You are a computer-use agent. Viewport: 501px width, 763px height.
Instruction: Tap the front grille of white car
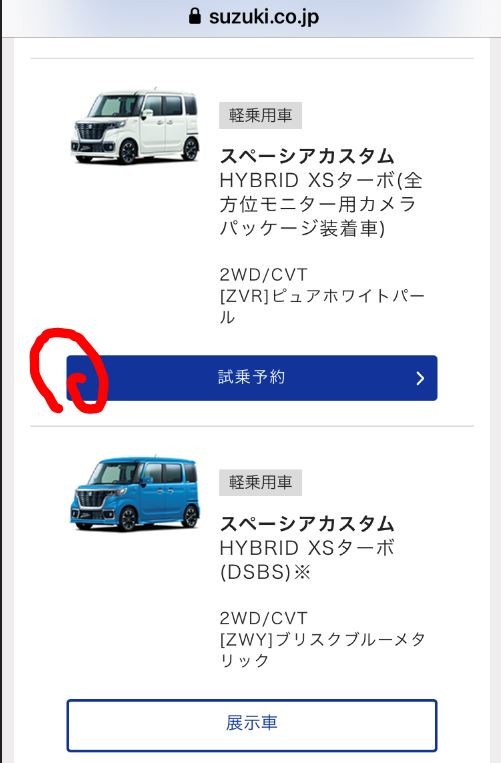coord(93,130)
